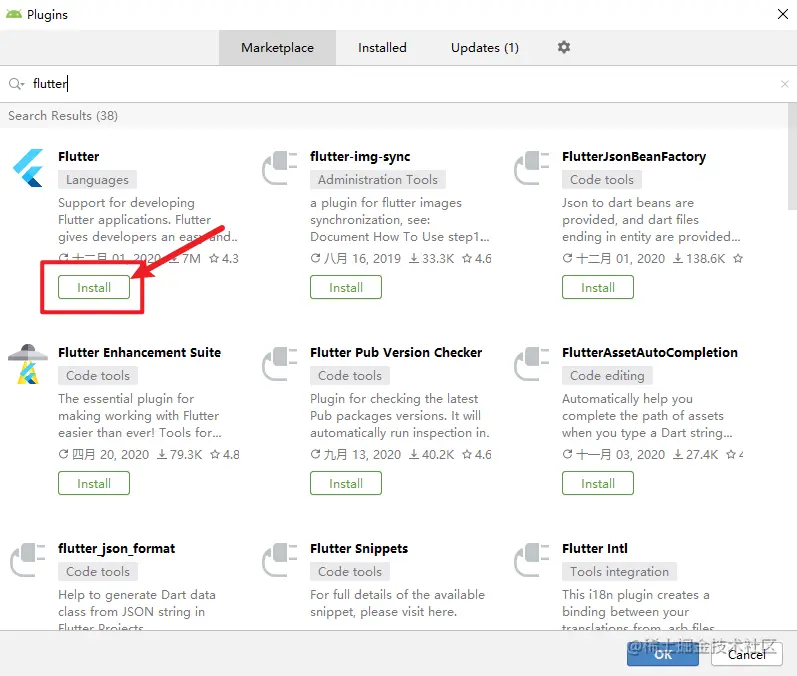Viewport: 797px width, 676px height.
Task: Open the Flutter plugin title
Action: (79, 157)
